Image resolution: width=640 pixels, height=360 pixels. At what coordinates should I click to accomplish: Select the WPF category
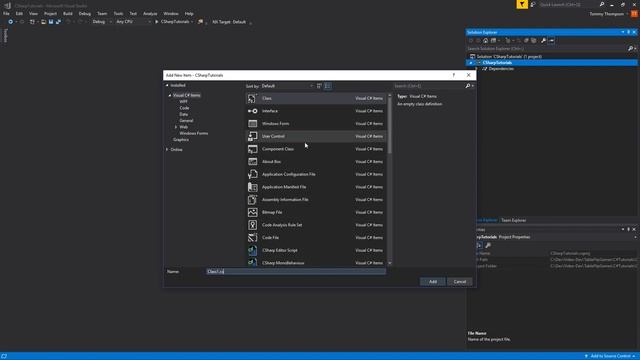coord(184,102)
